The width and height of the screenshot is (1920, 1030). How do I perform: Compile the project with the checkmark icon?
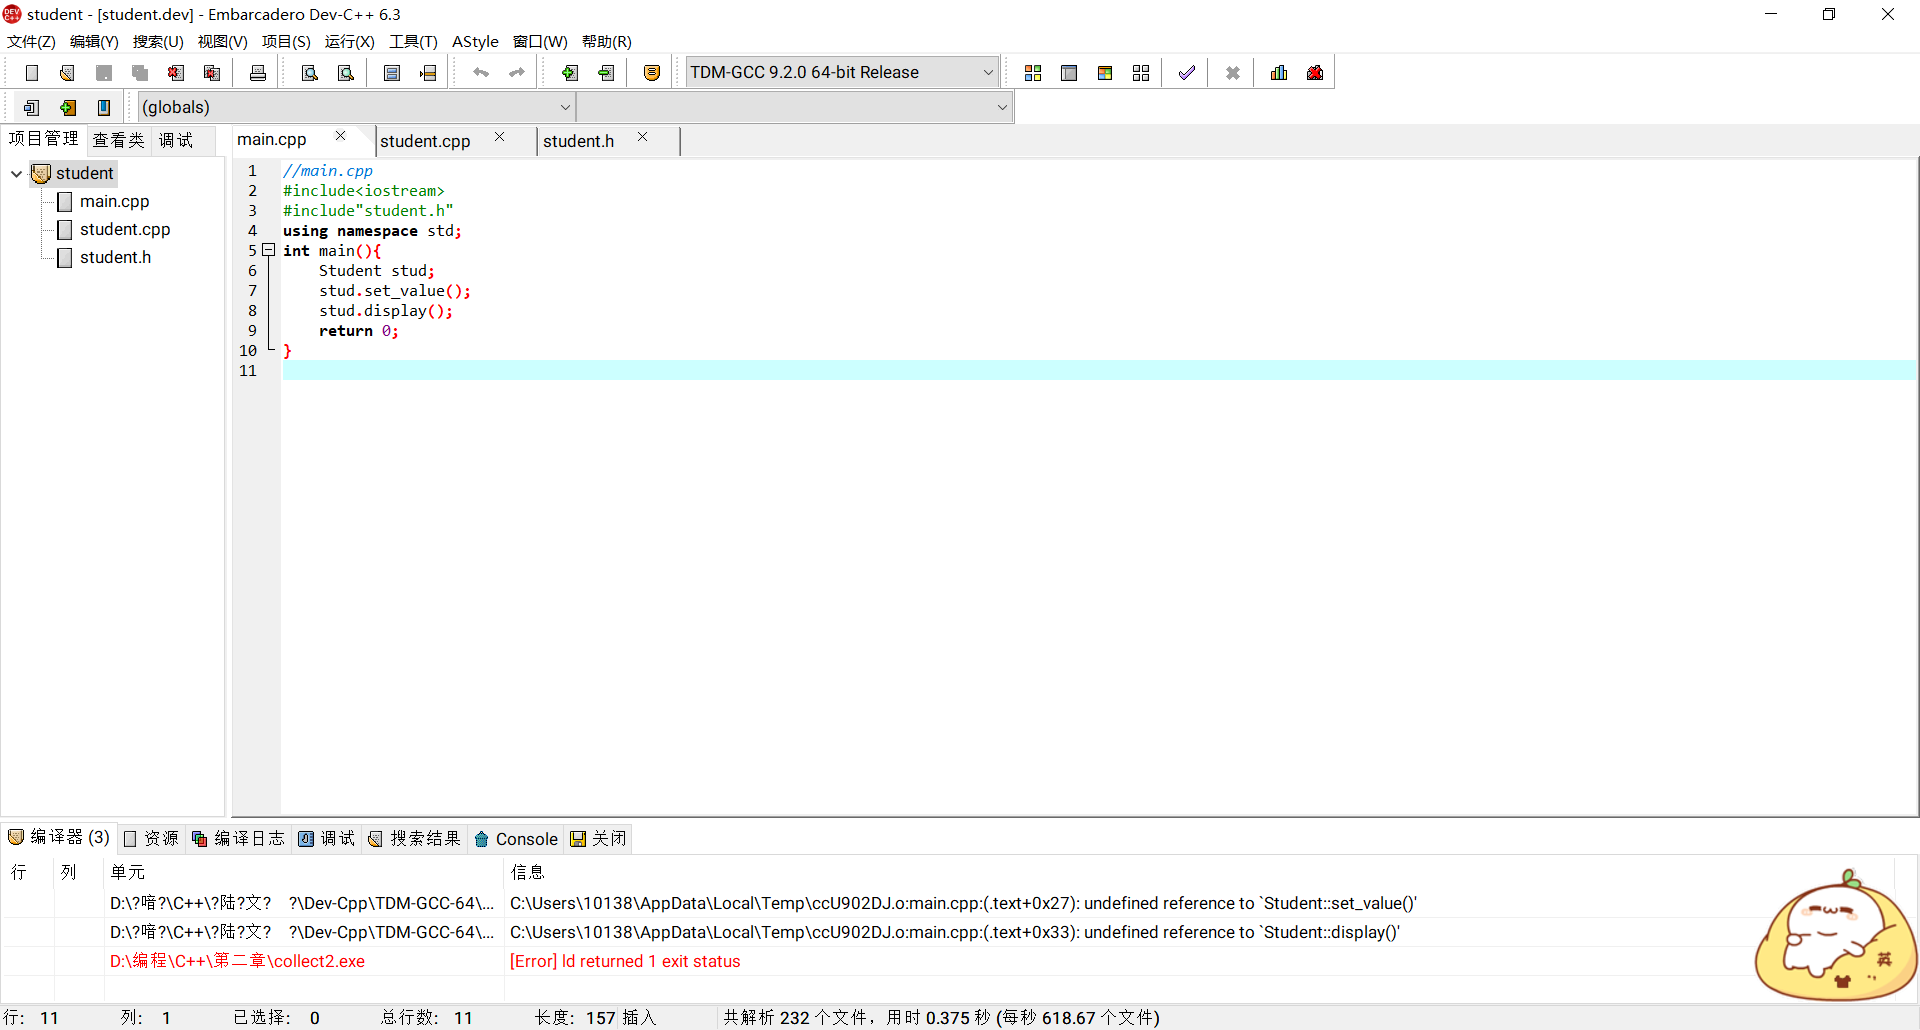[1186, 72]
